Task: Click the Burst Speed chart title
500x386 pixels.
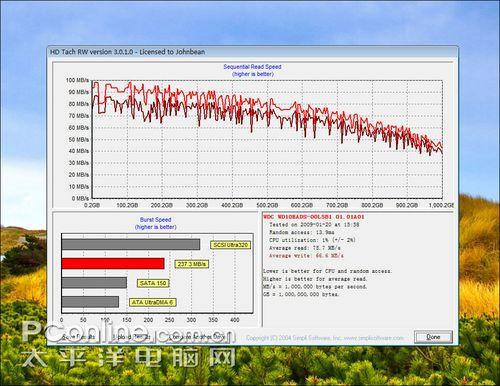Action: tap(155, 220)
